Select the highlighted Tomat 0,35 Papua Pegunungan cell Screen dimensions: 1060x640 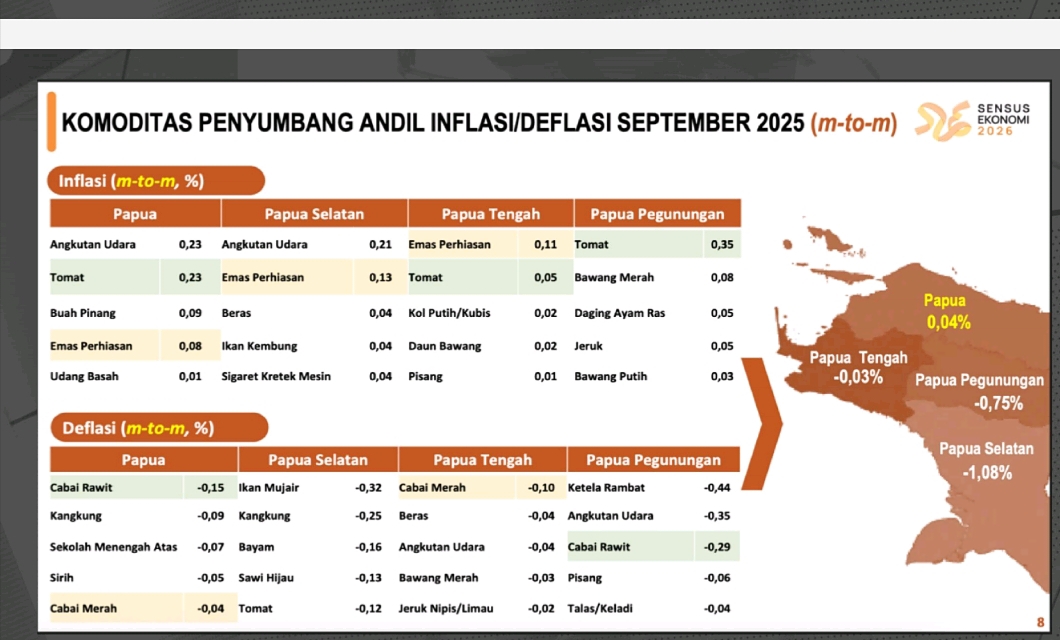pos(656,244)
